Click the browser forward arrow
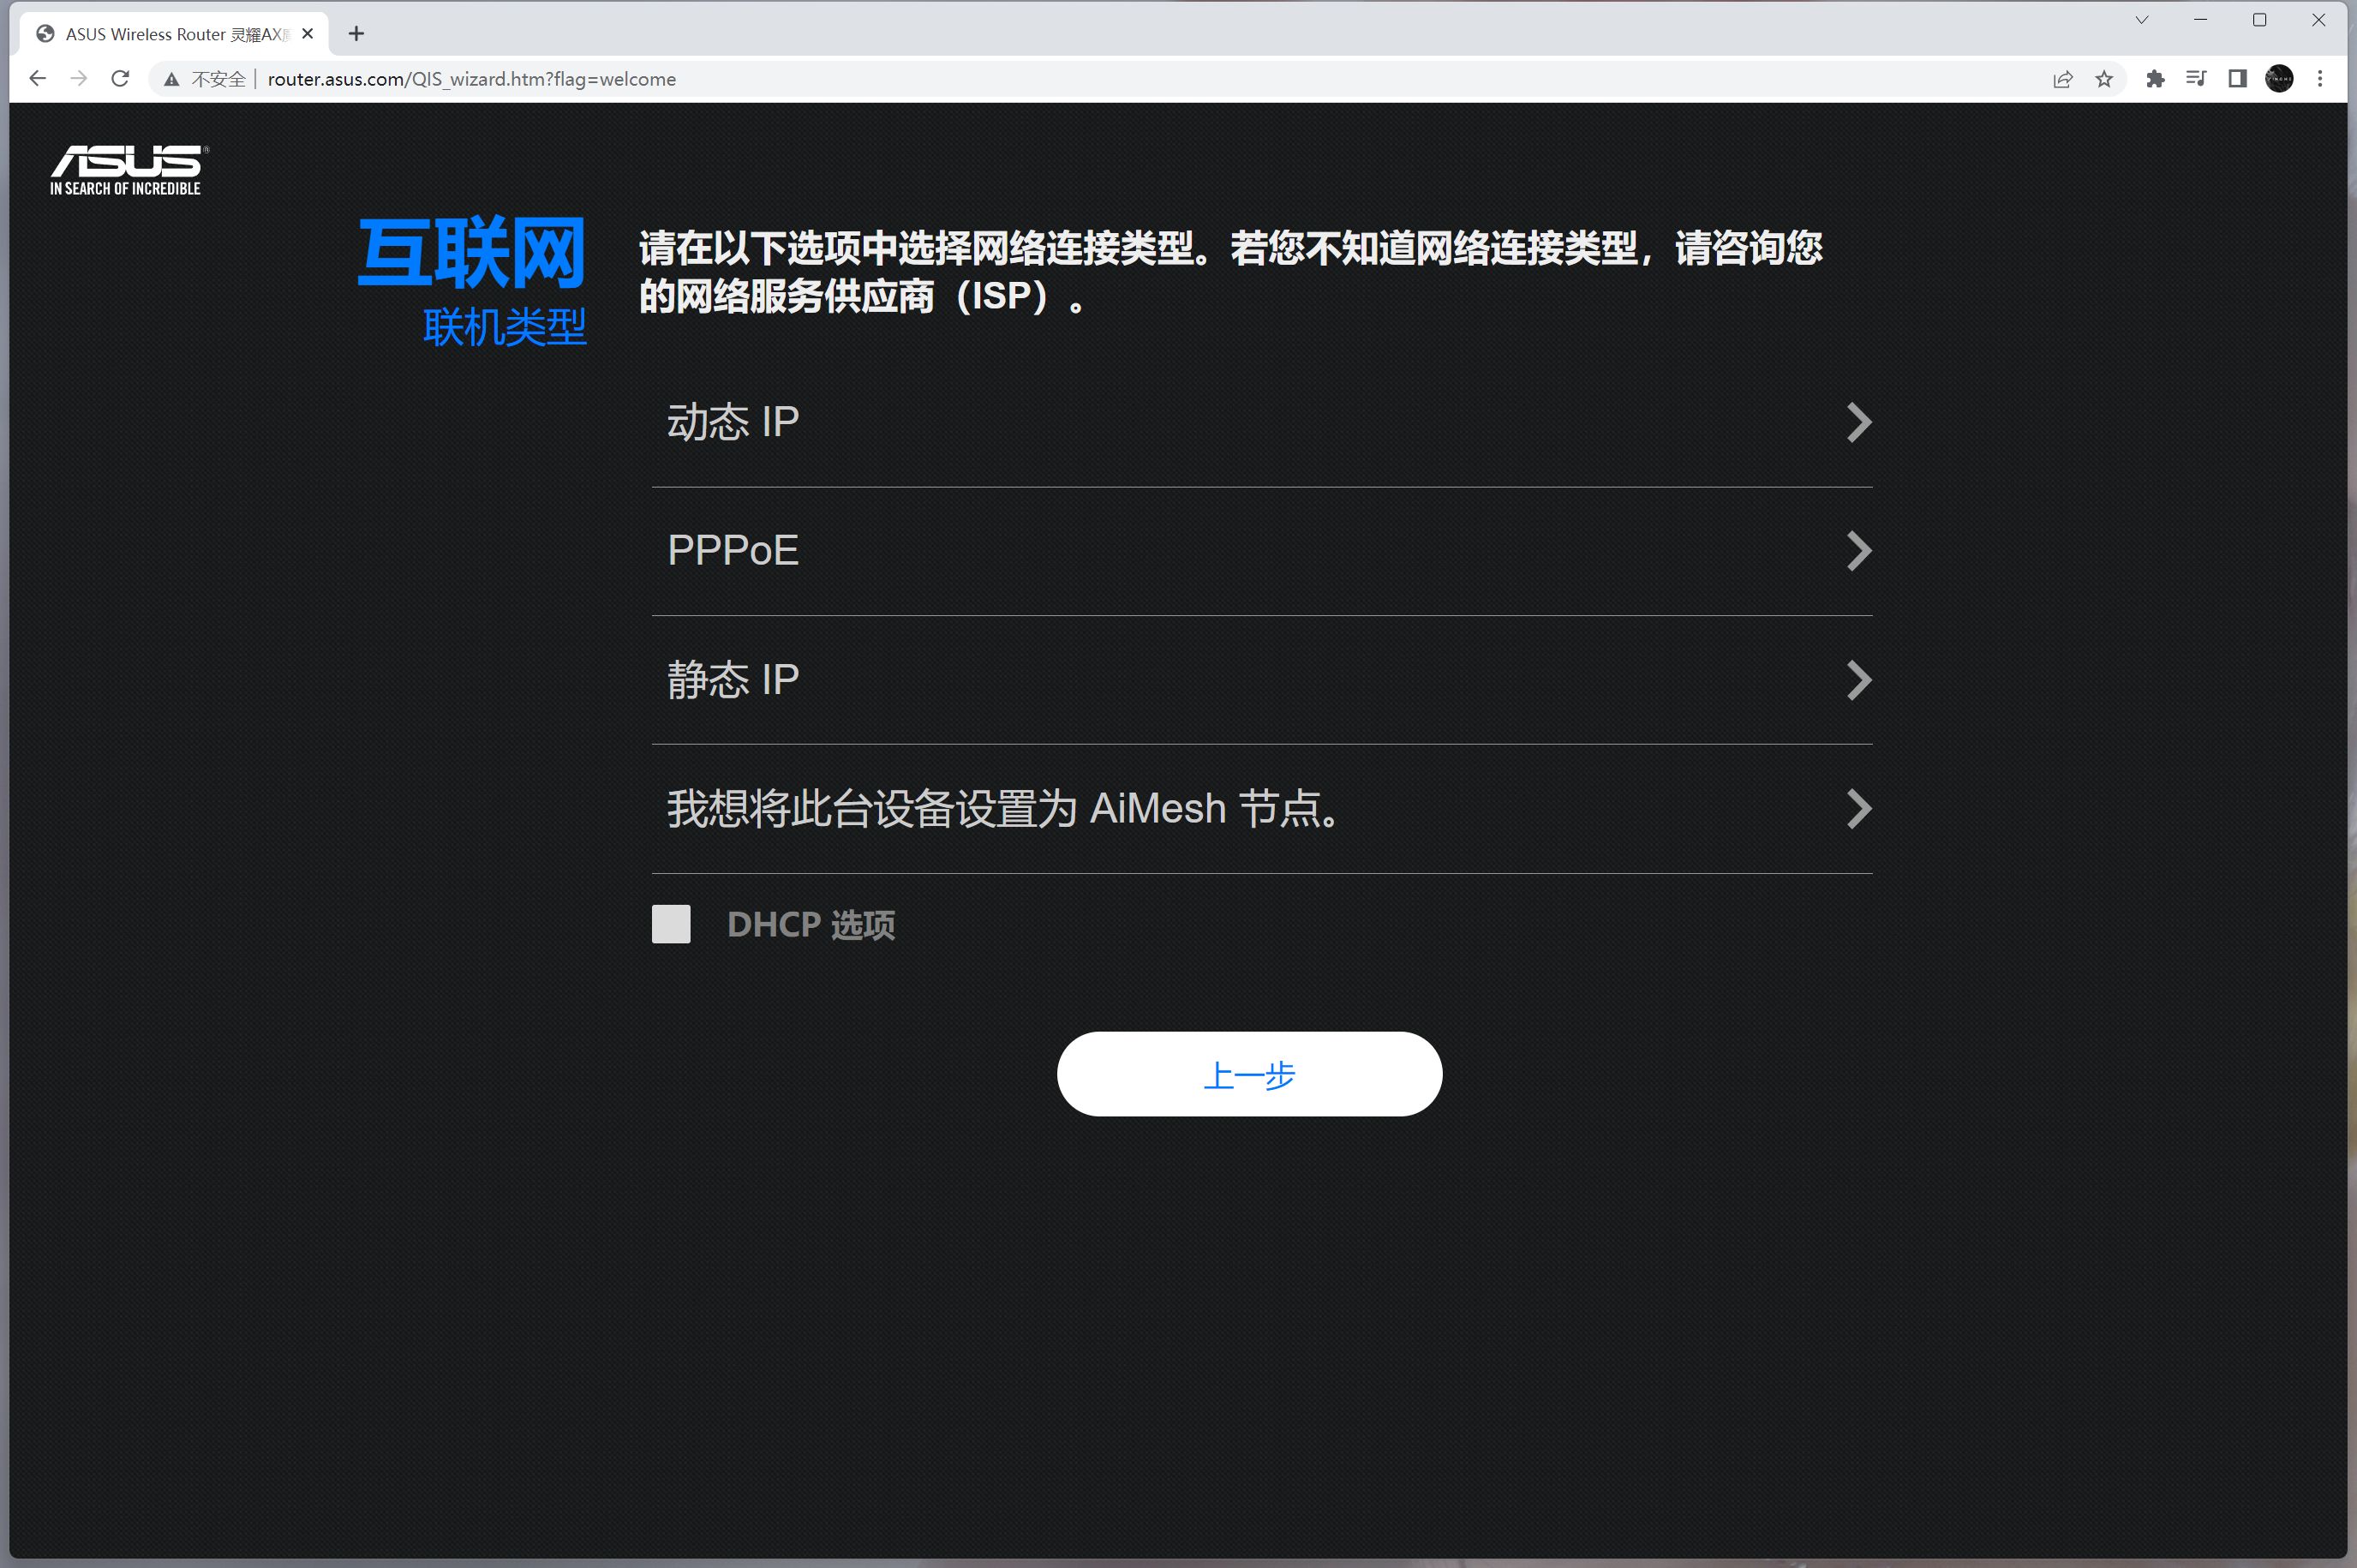The height and width of the screenshot is (1568, 2357). pyautogui.click(x=79, y=79)
